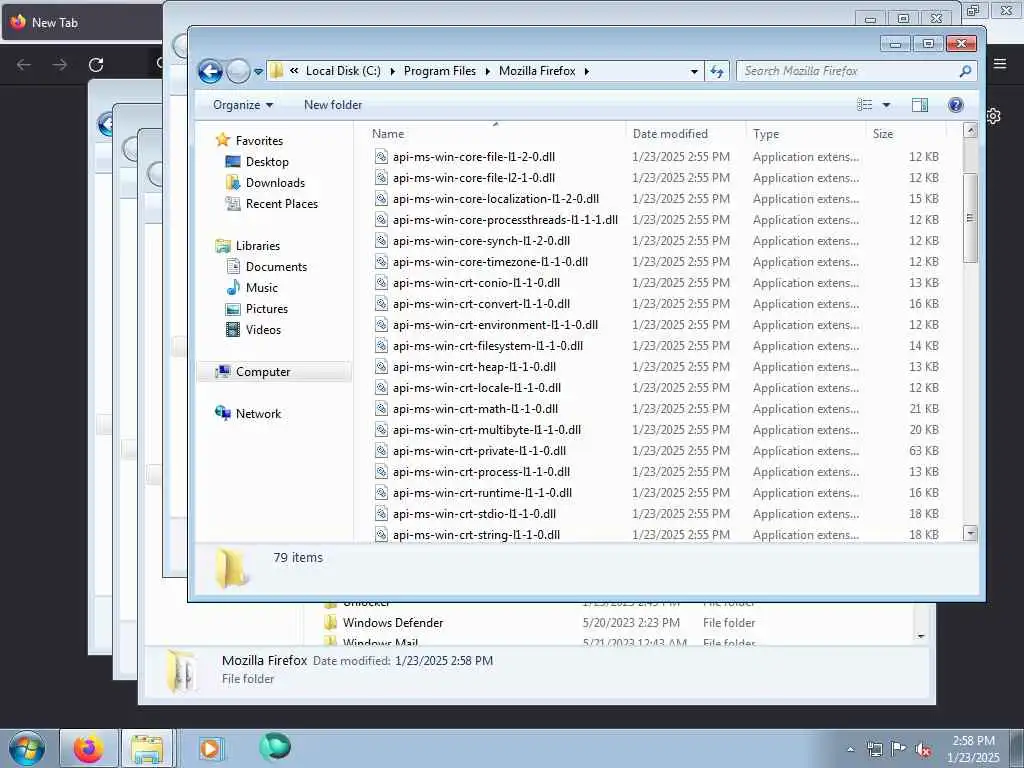The height and width of the screenshot is (768, 1024).
Task: Open Windows Start button
Action: [x=27, y=748]
